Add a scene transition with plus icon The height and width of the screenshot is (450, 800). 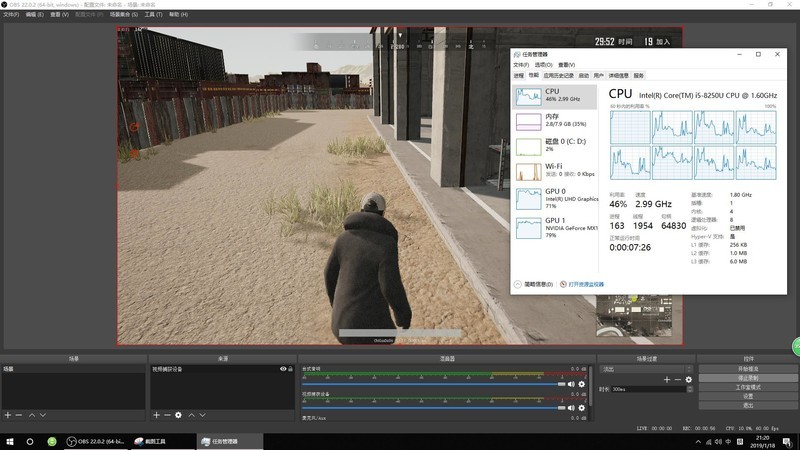pos(667,380)
